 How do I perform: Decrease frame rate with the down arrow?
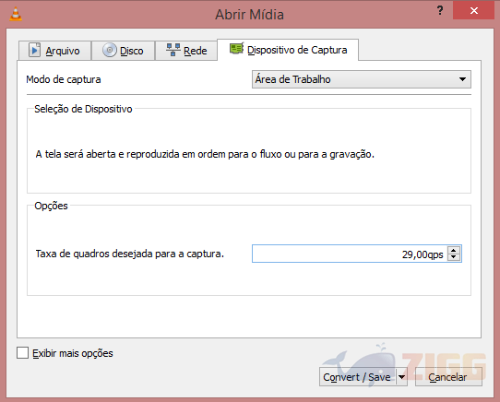point(454,257)
